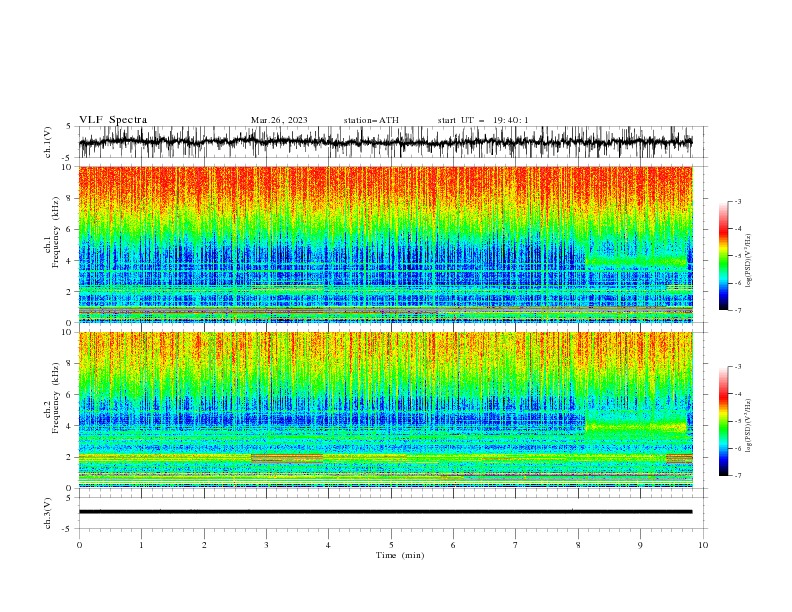The width and height of the screenshot is (792, 612).
Task: Click the time axis tick label "7"
Action: point(516,545)
